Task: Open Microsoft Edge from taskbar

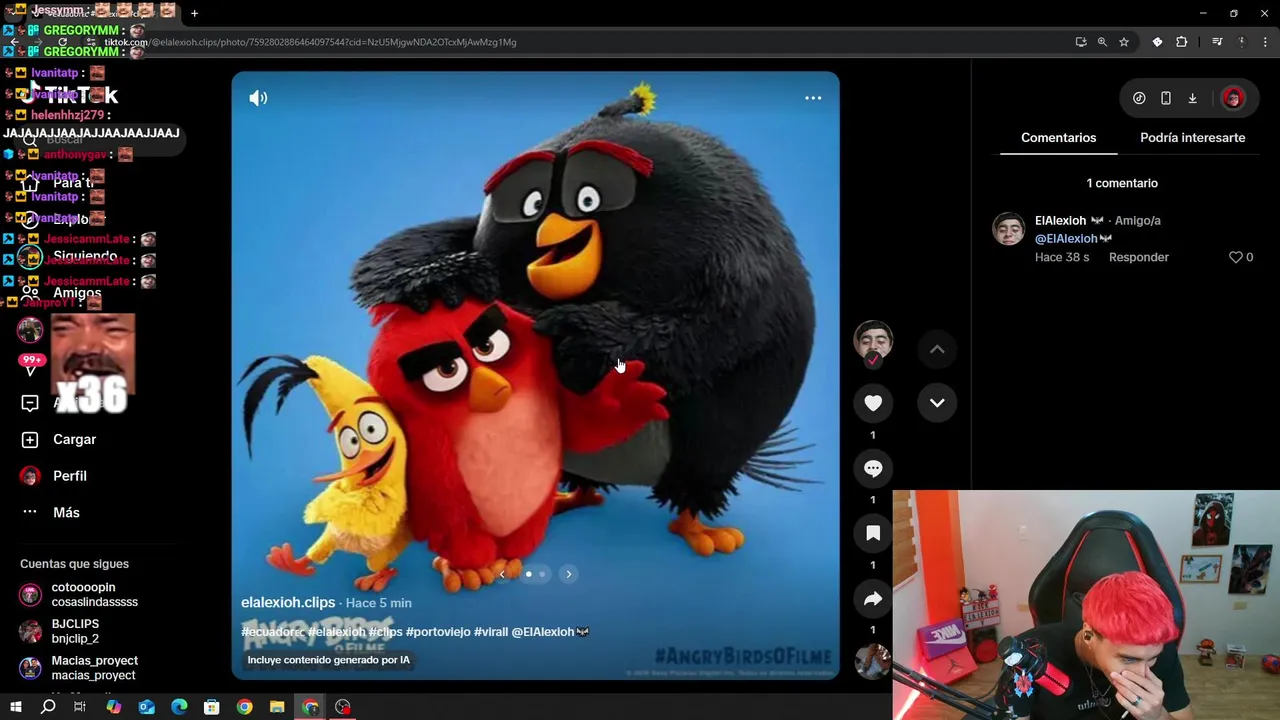Action: pos(179,707)
